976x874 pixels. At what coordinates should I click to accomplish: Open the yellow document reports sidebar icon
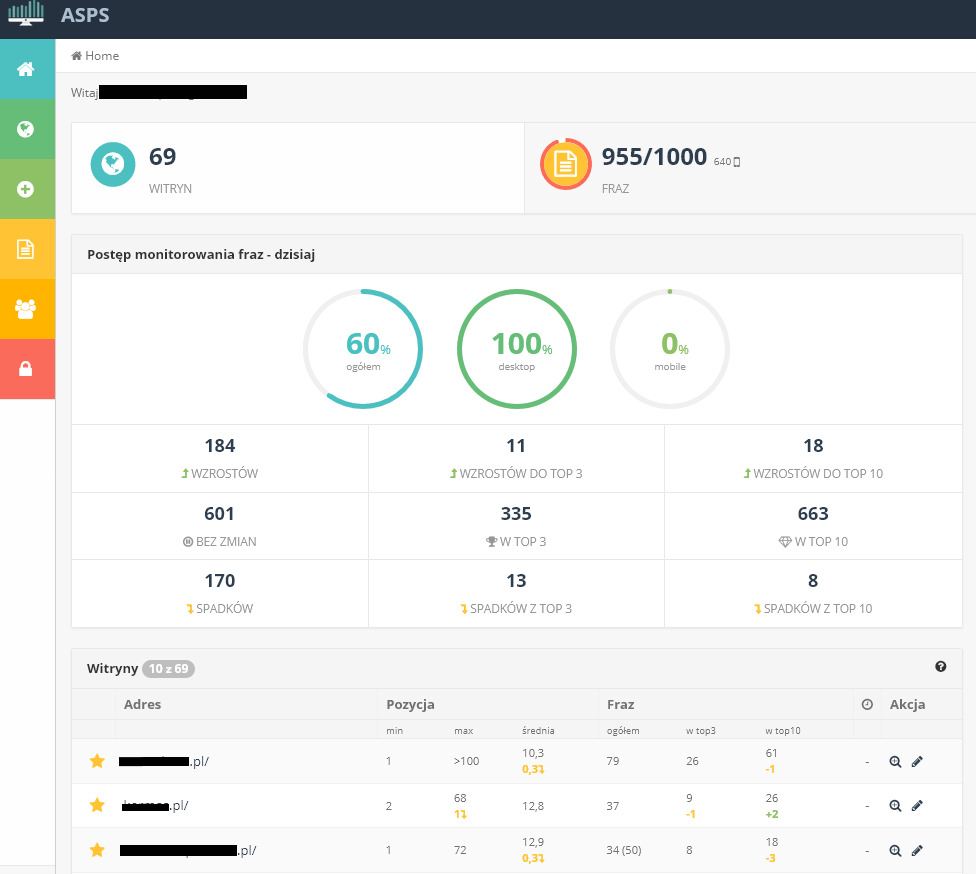tap(26, 249)
